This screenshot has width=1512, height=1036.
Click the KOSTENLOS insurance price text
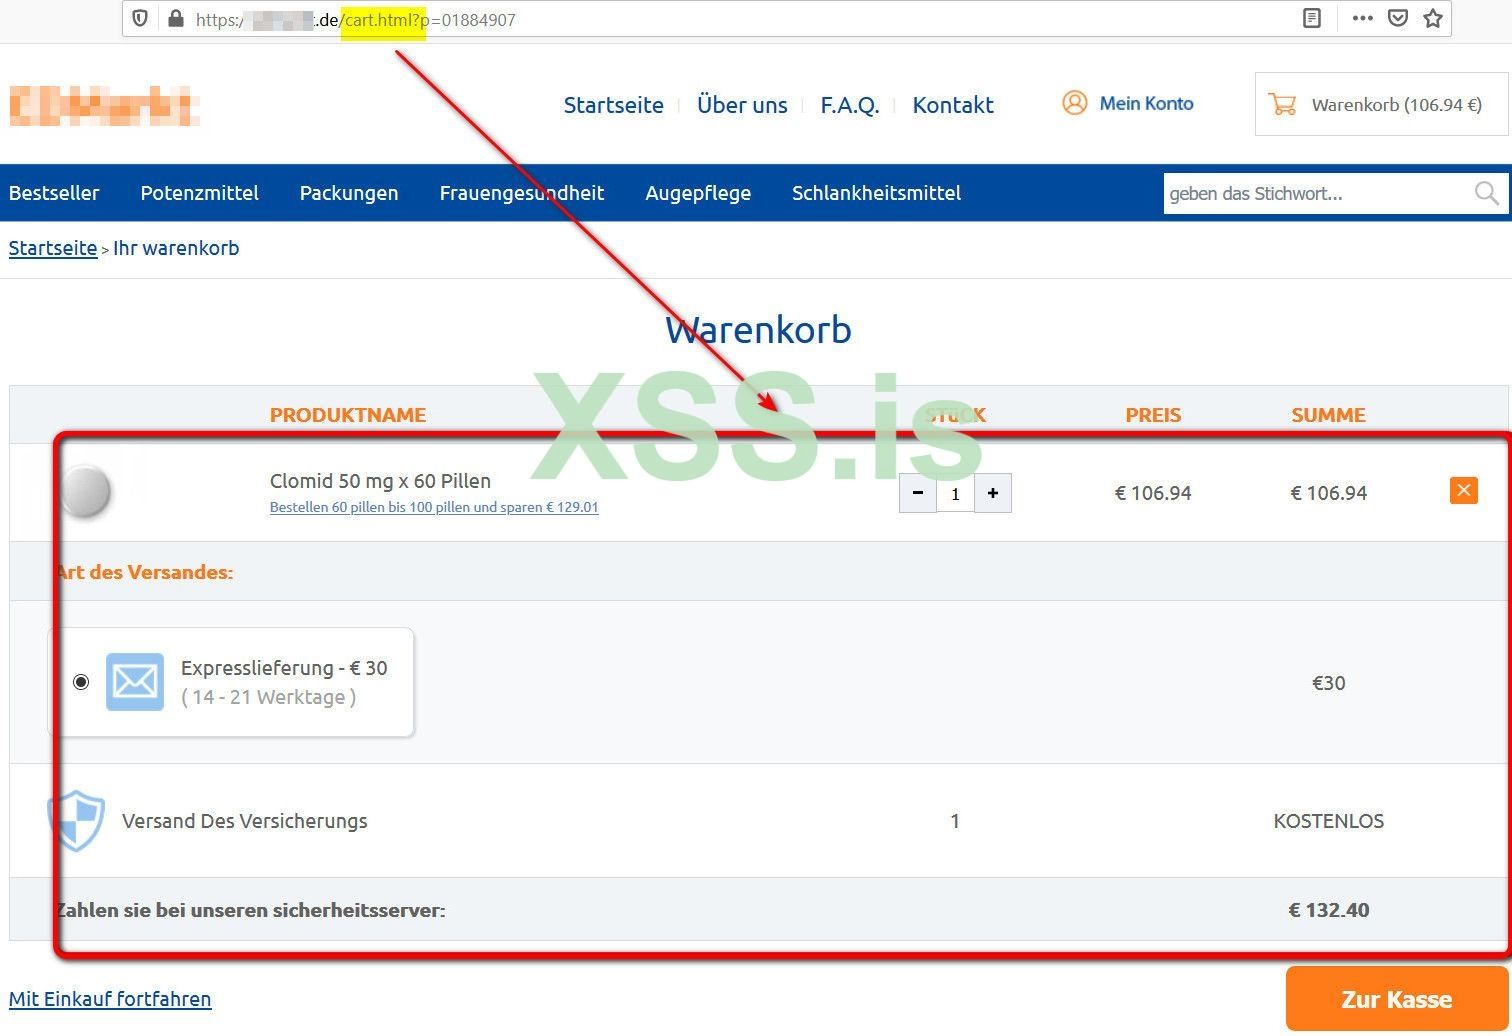(x=1329, y=821)
